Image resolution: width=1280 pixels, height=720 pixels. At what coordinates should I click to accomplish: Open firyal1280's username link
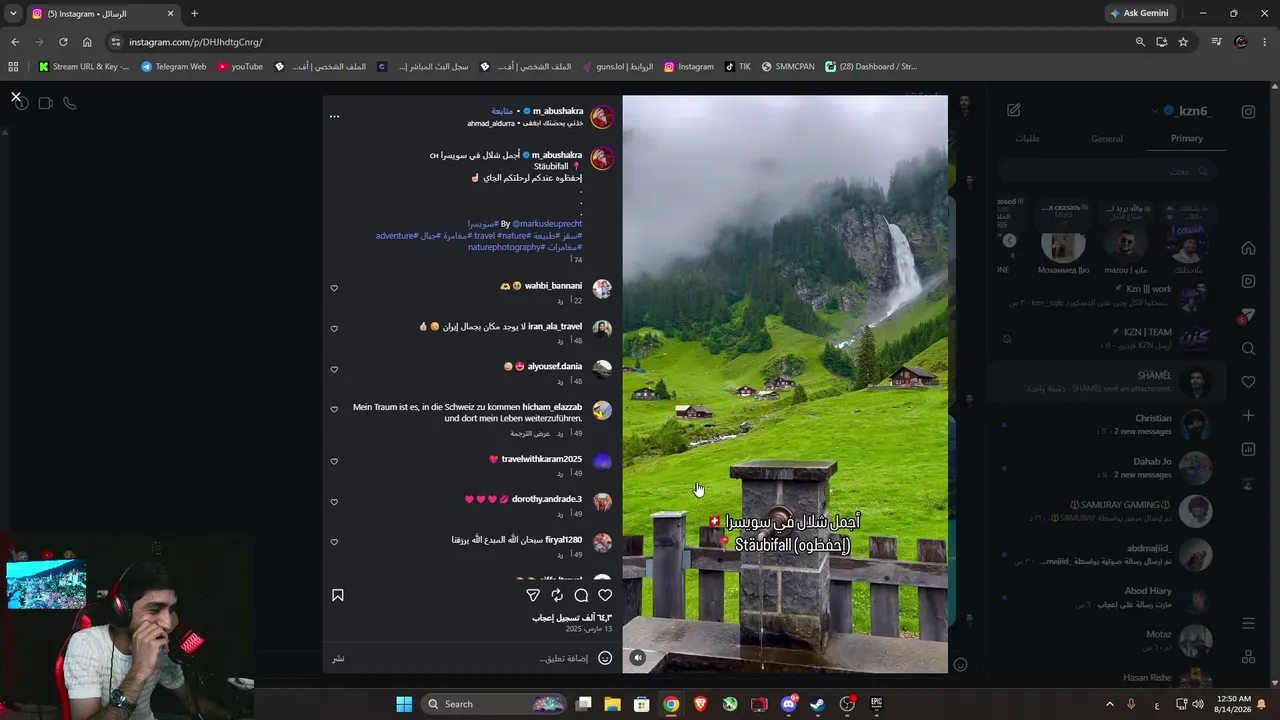563,540
